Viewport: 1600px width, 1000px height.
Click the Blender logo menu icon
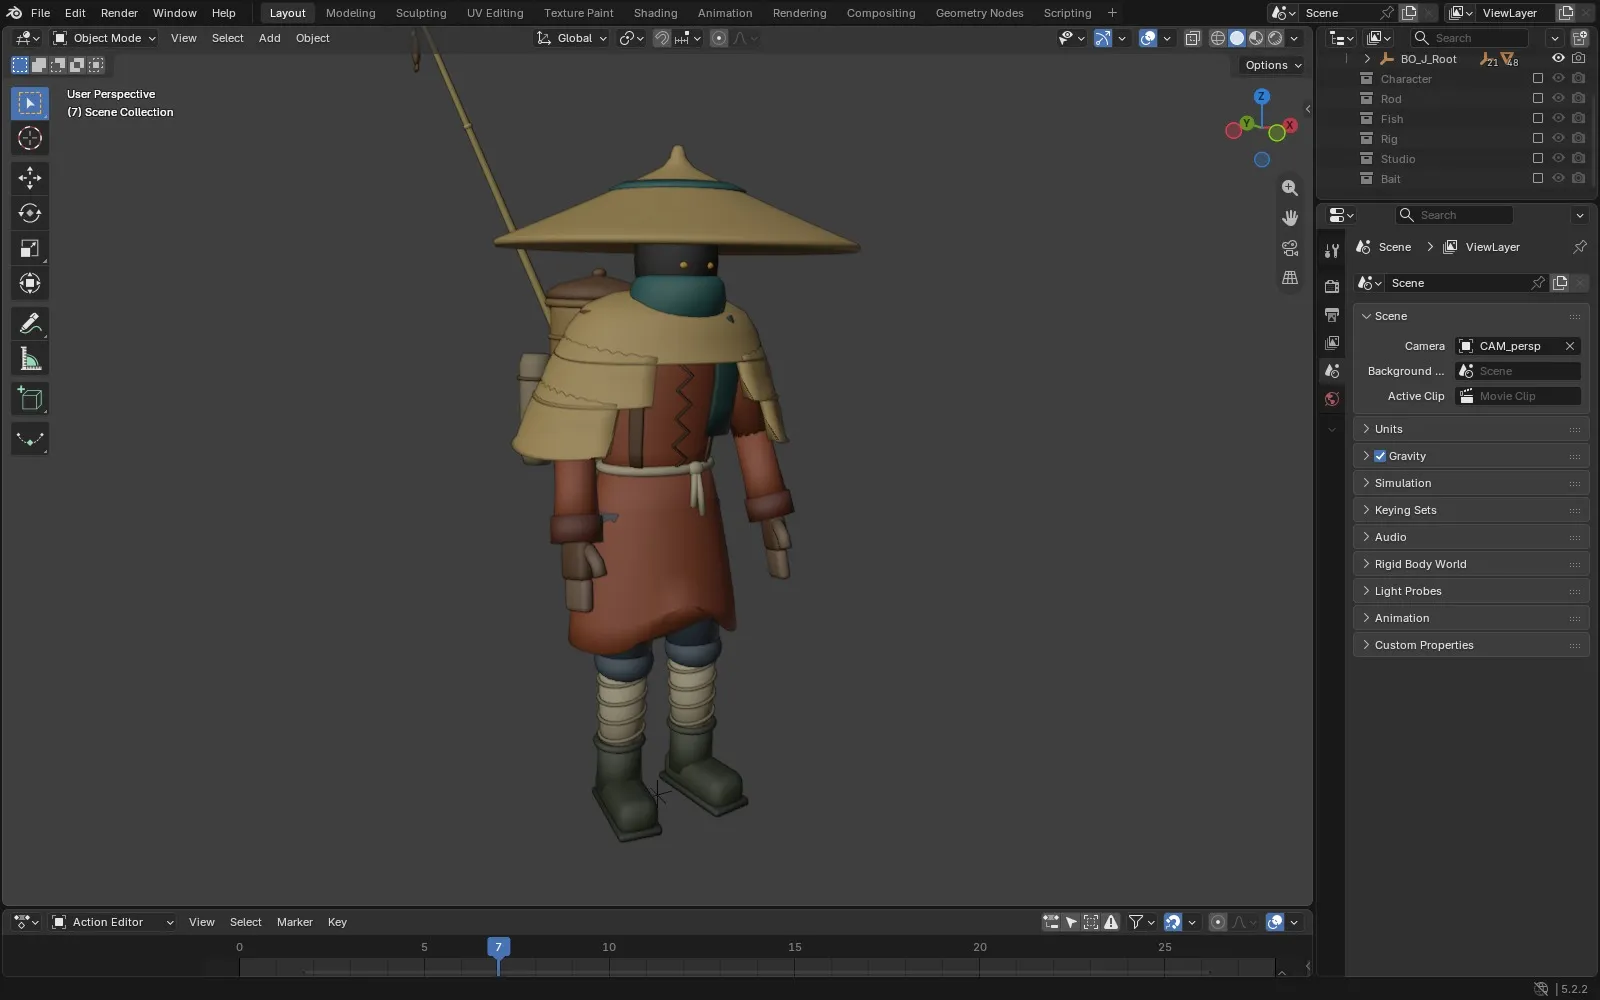point(14,13)
